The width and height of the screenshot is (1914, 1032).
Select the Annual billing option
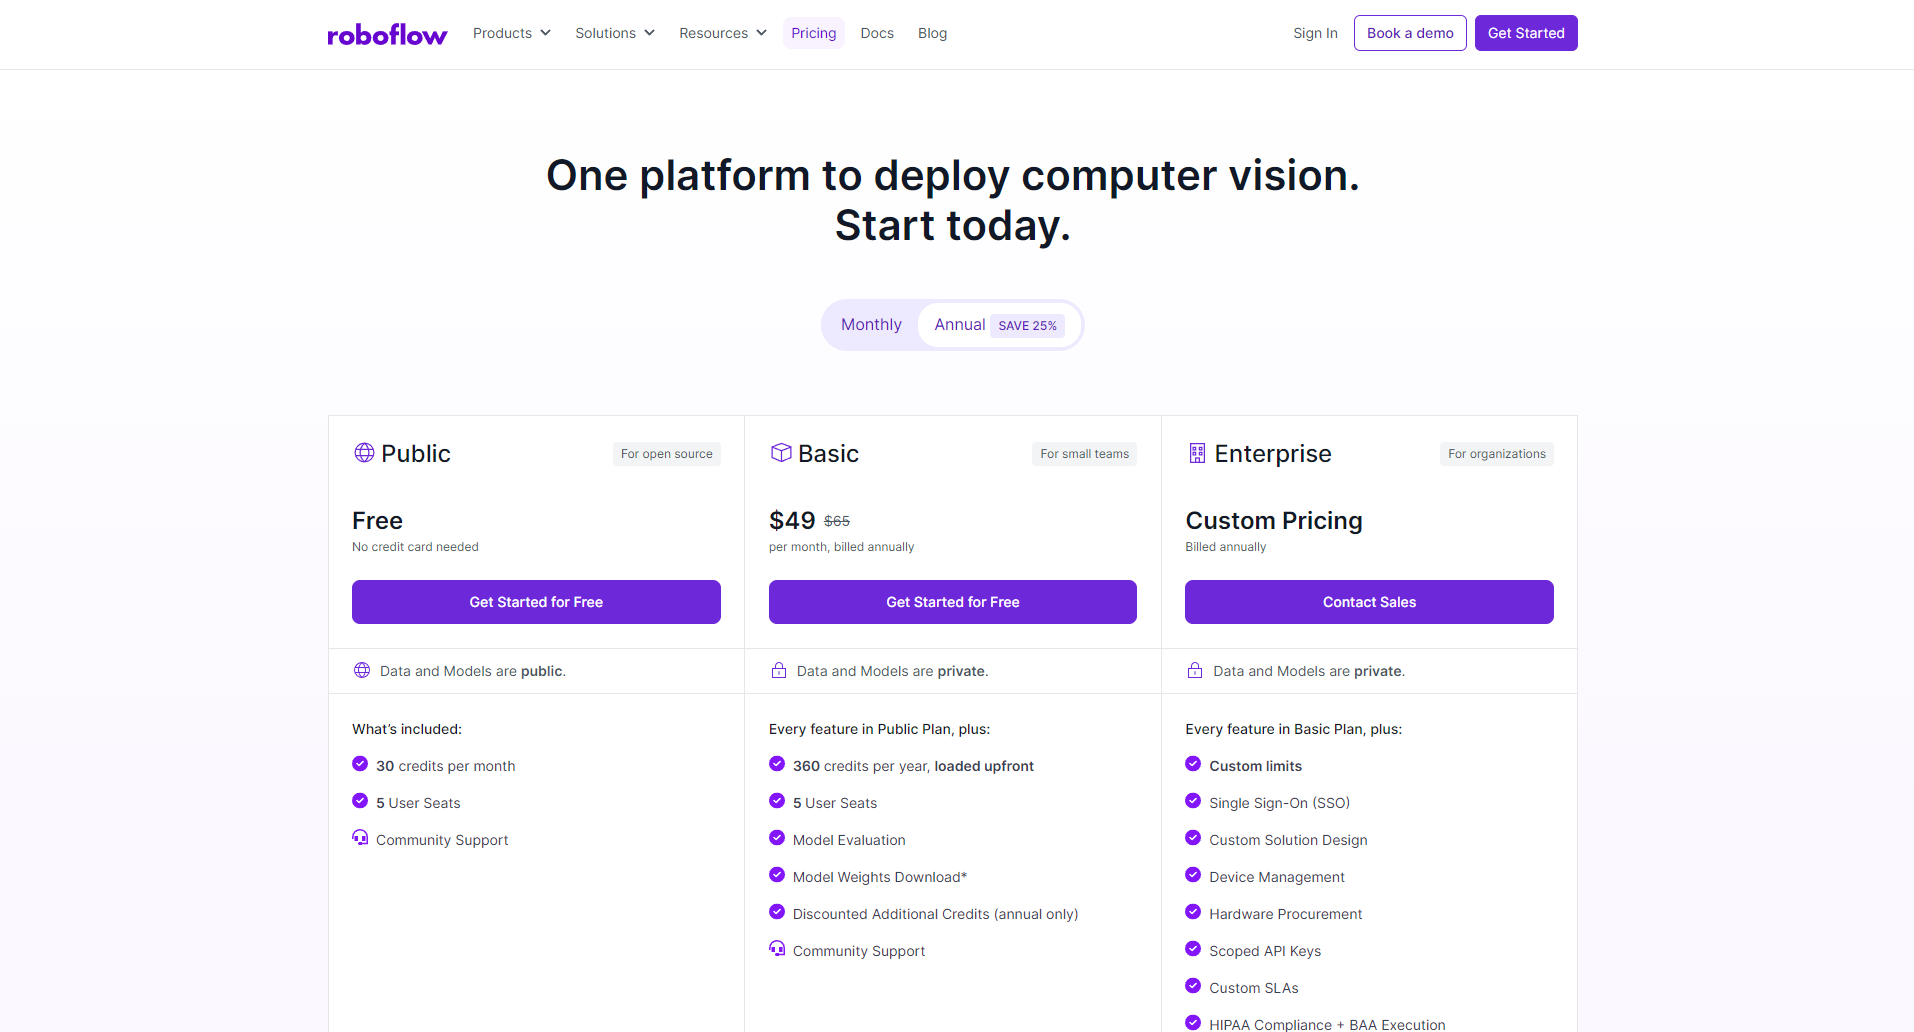(x=959, y=325)
